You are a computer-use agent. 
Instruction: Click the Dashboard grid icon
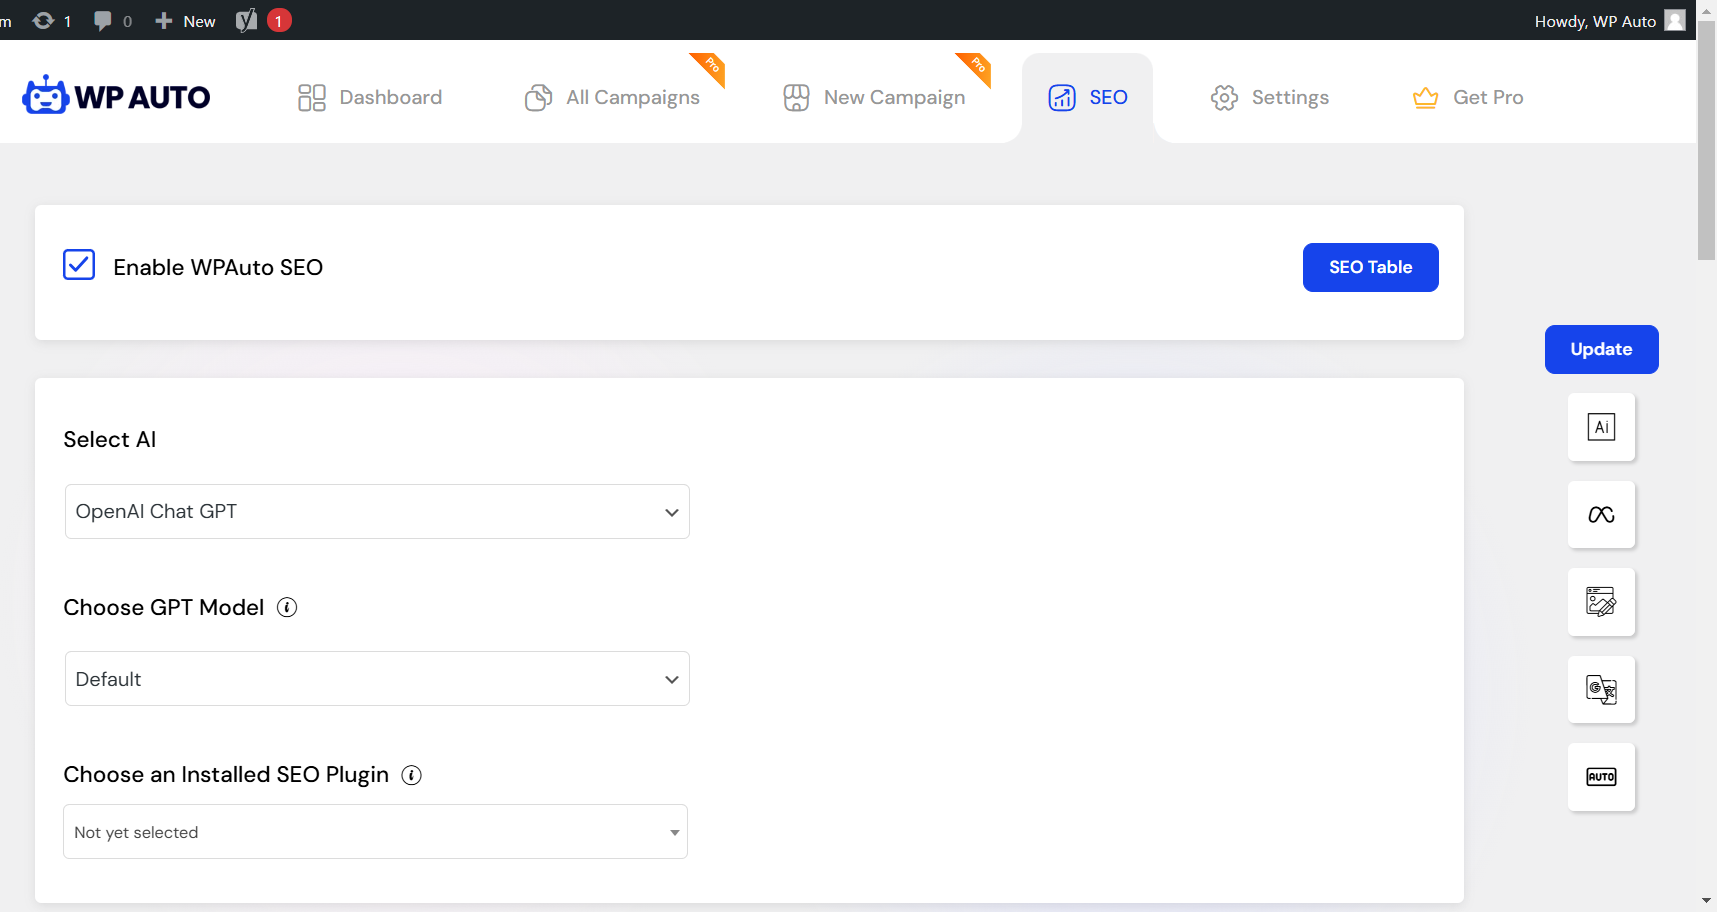312,97
